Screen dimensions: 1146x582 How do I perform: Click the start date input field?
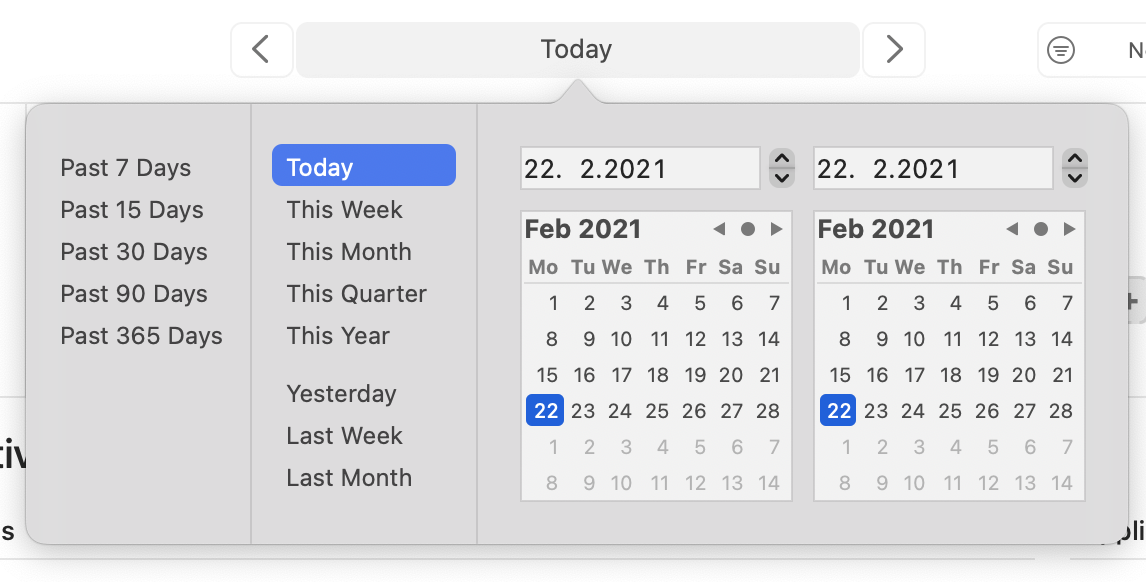point(640,168)
